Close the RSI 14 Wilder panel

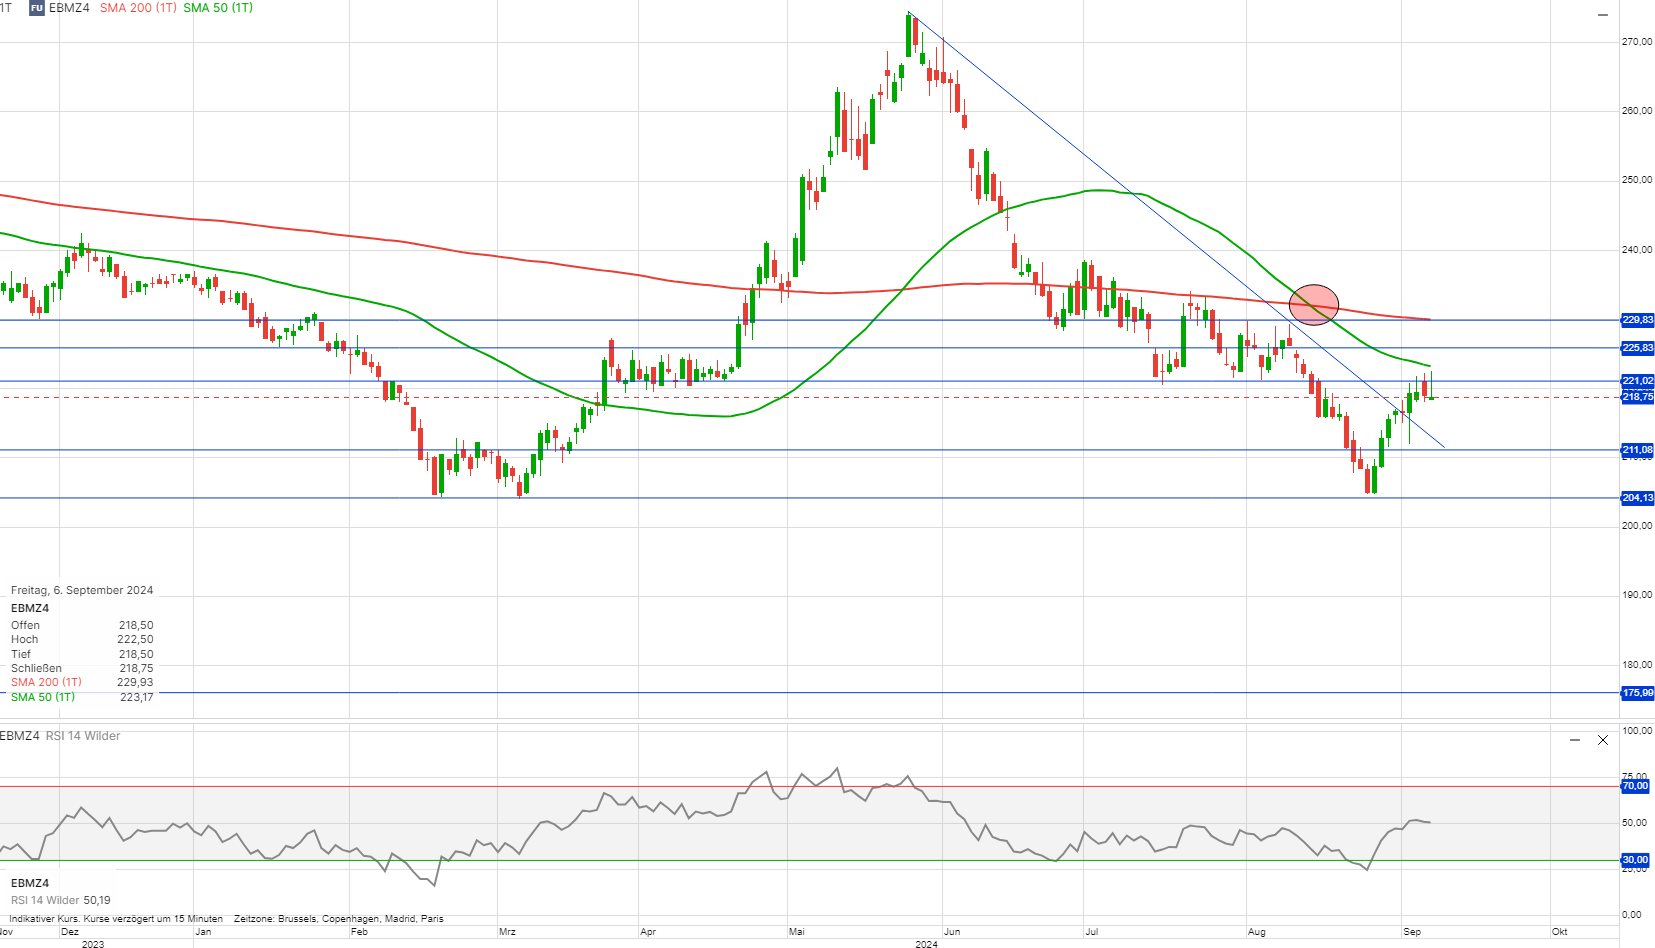coord(1603,740)
